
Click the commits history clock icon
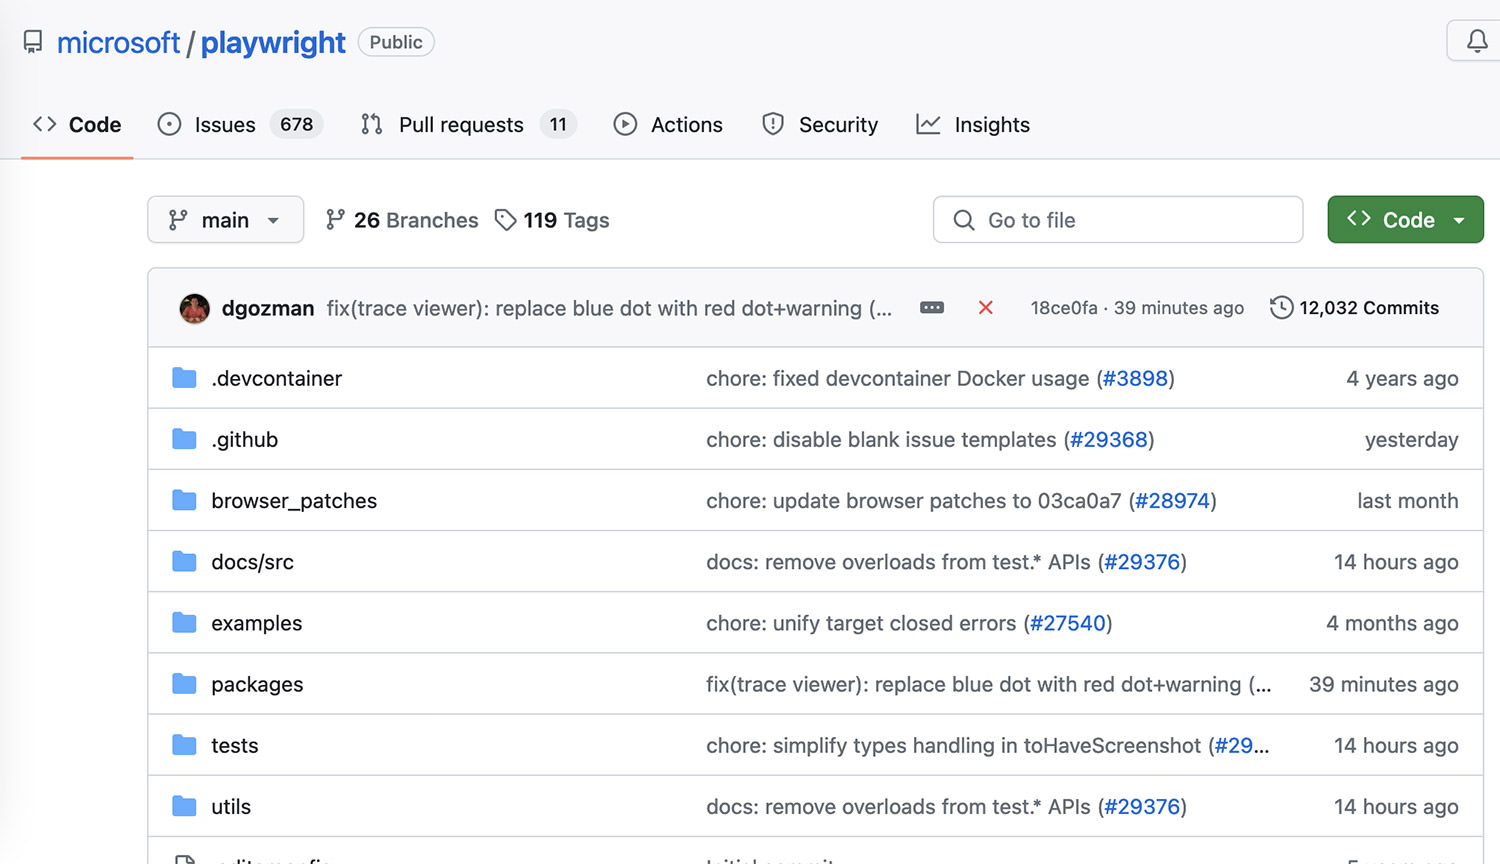(1281, 308)
